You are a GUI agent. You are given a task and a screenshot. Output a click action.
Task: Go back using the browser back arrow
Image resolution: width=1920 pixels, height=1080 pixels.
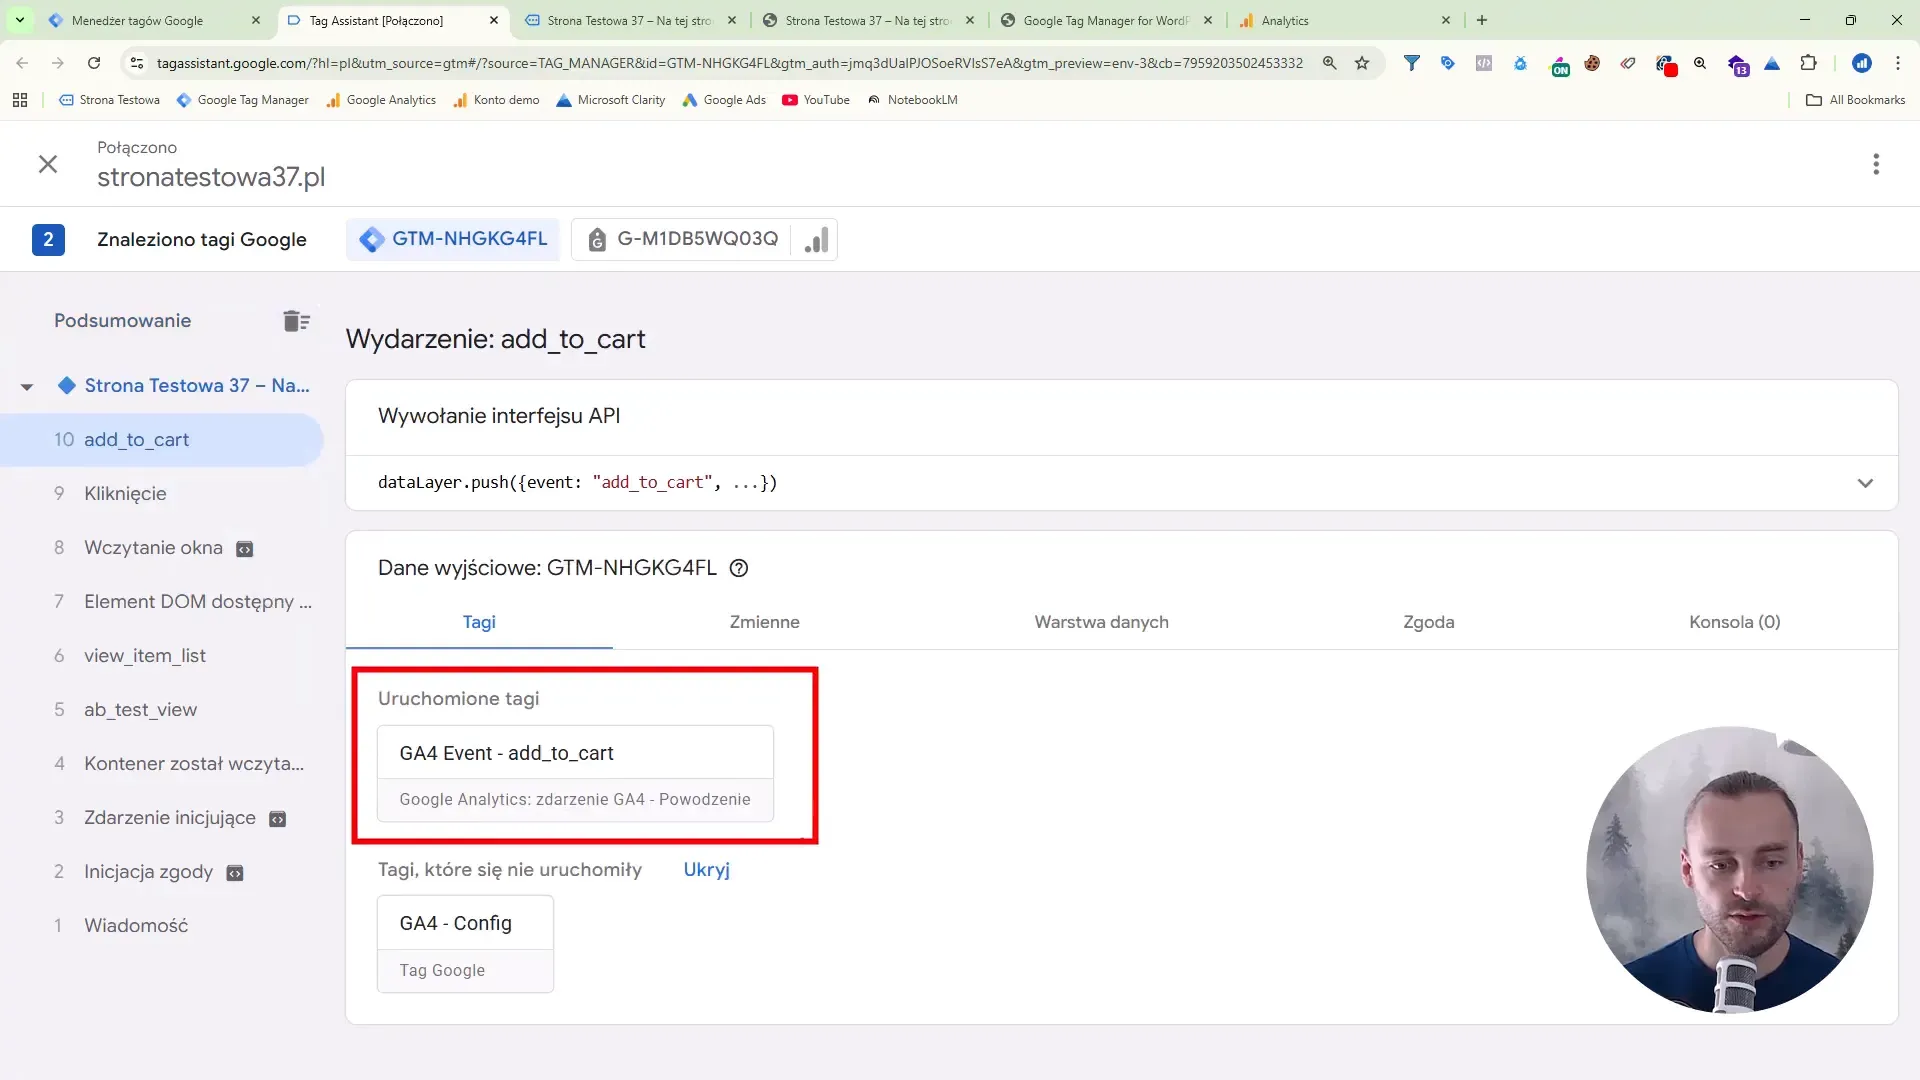[x=22, y=63]
